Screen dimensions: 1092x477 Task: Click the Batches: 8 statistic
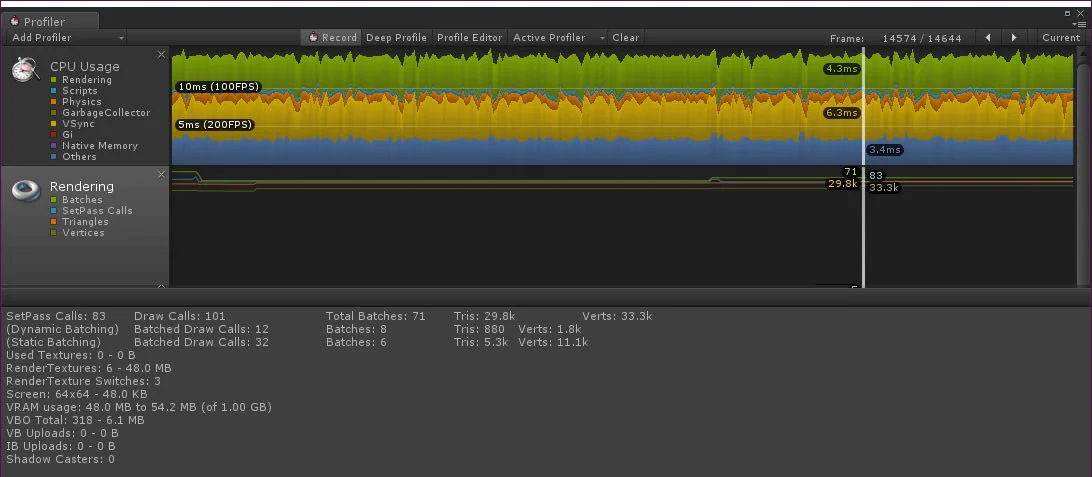(x=356, y=329)
